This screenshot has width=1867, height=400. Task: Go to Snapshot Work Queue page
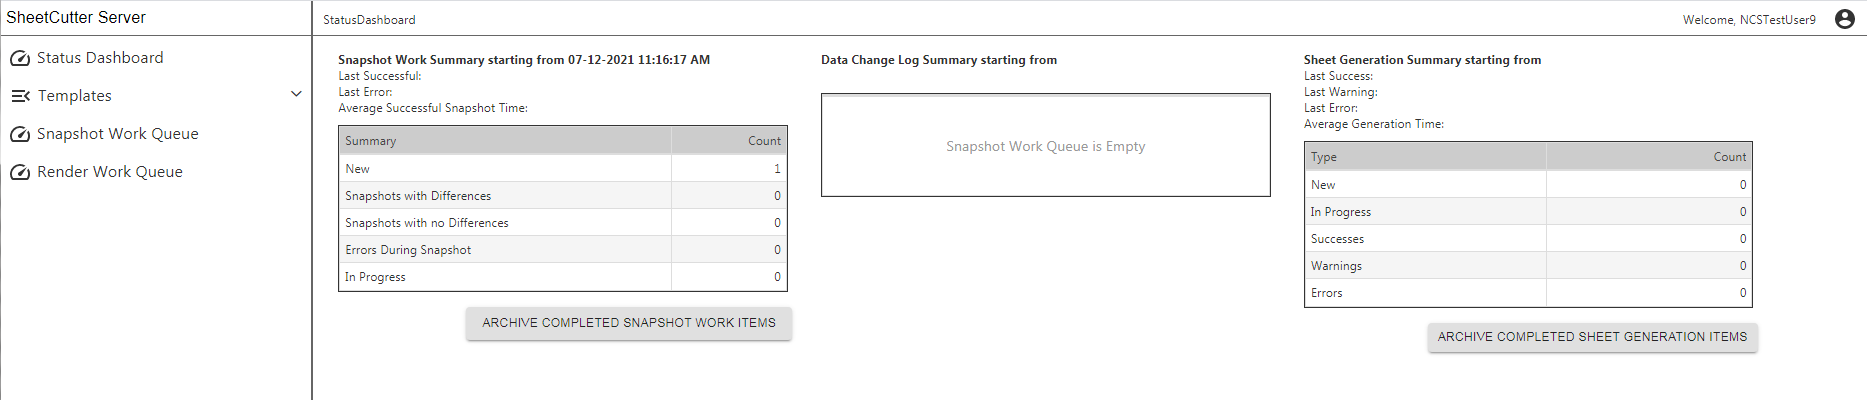pyautogui.click(x=117, y=134)
